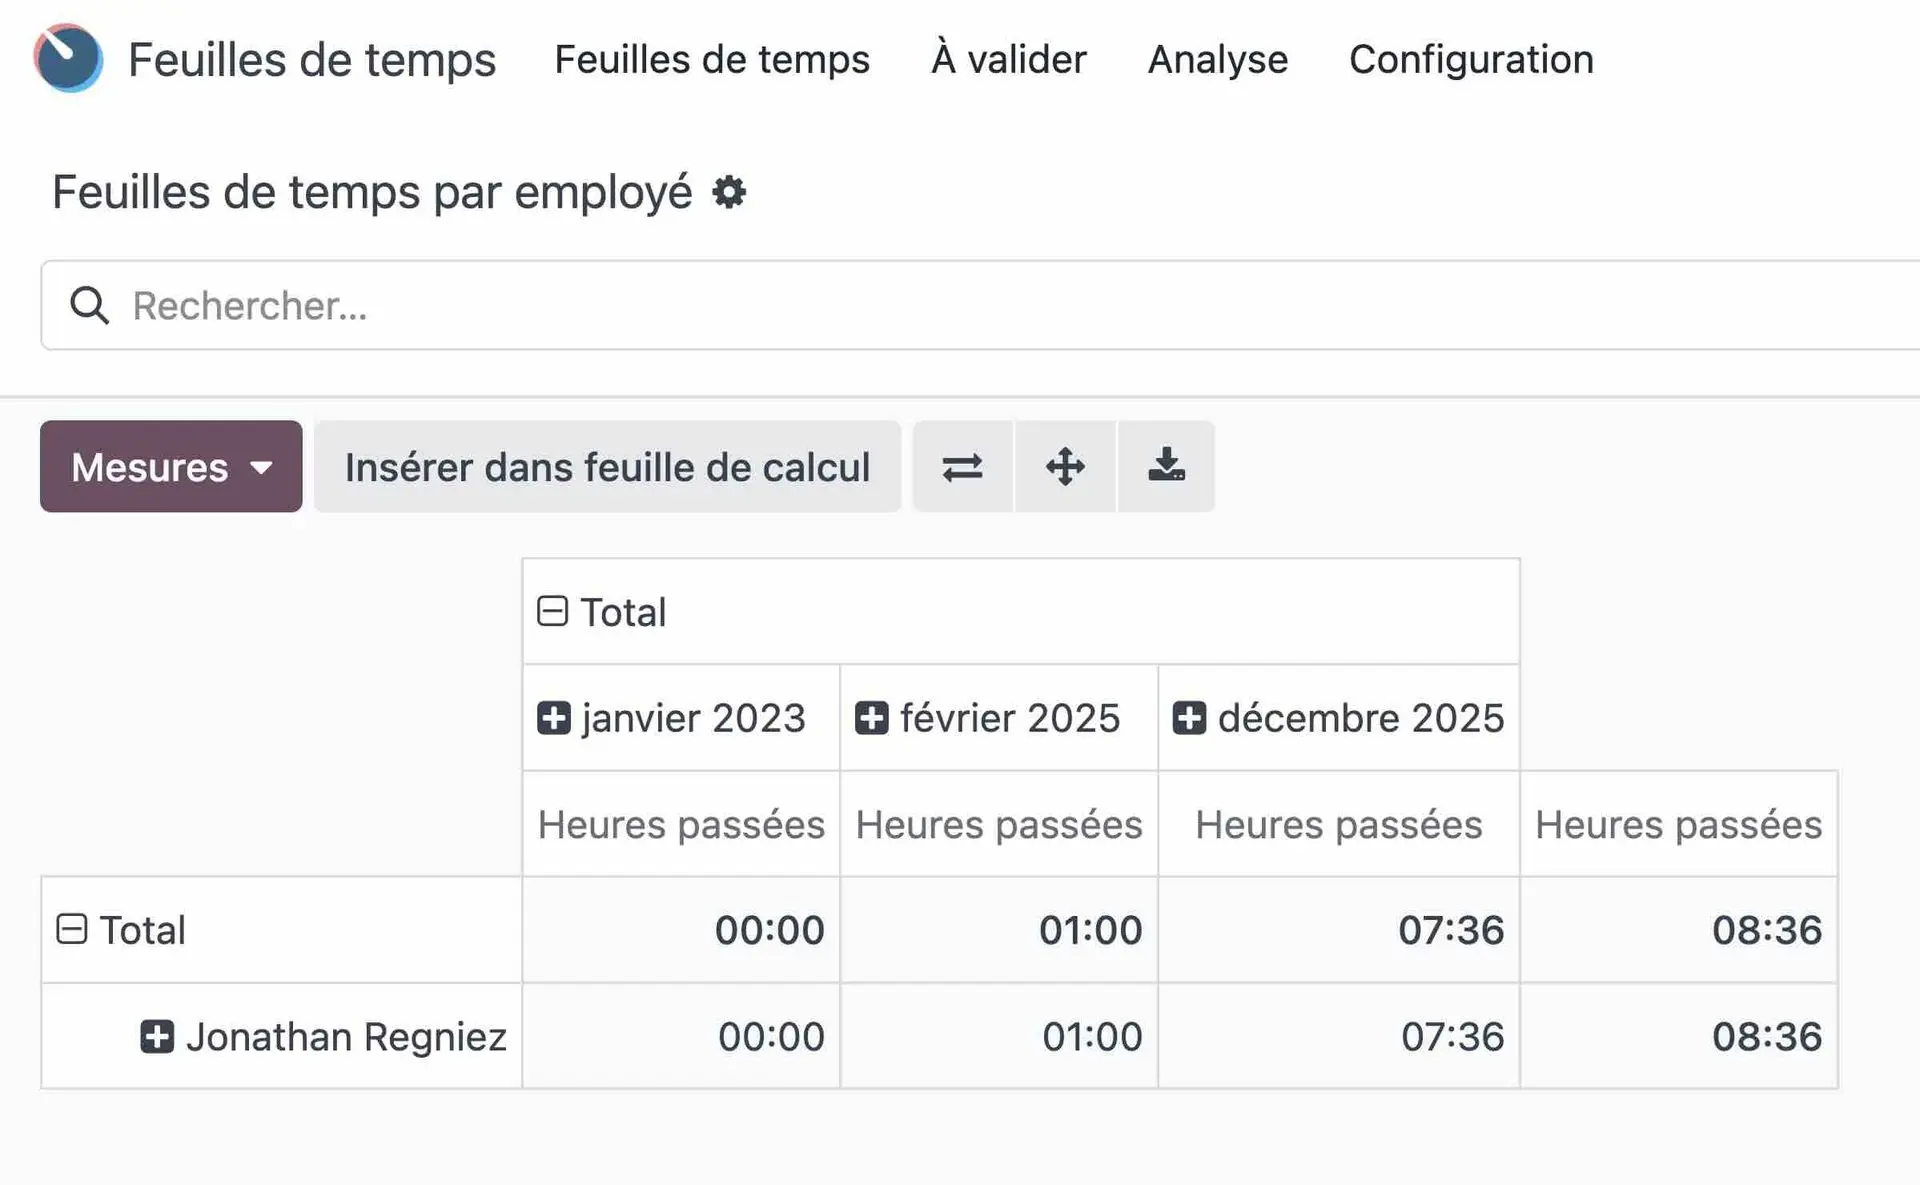Click the 07:36 cell for Jonathan Regniez
The image size is (1920, 1185).
coord(1451,1036)
